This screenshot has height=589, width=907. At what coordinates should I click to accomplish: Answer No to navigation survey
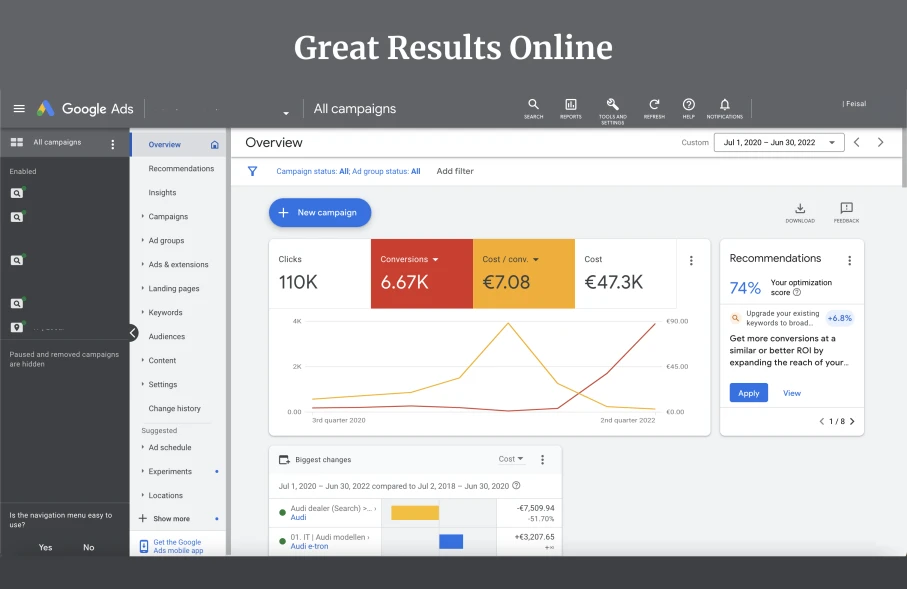89,547
